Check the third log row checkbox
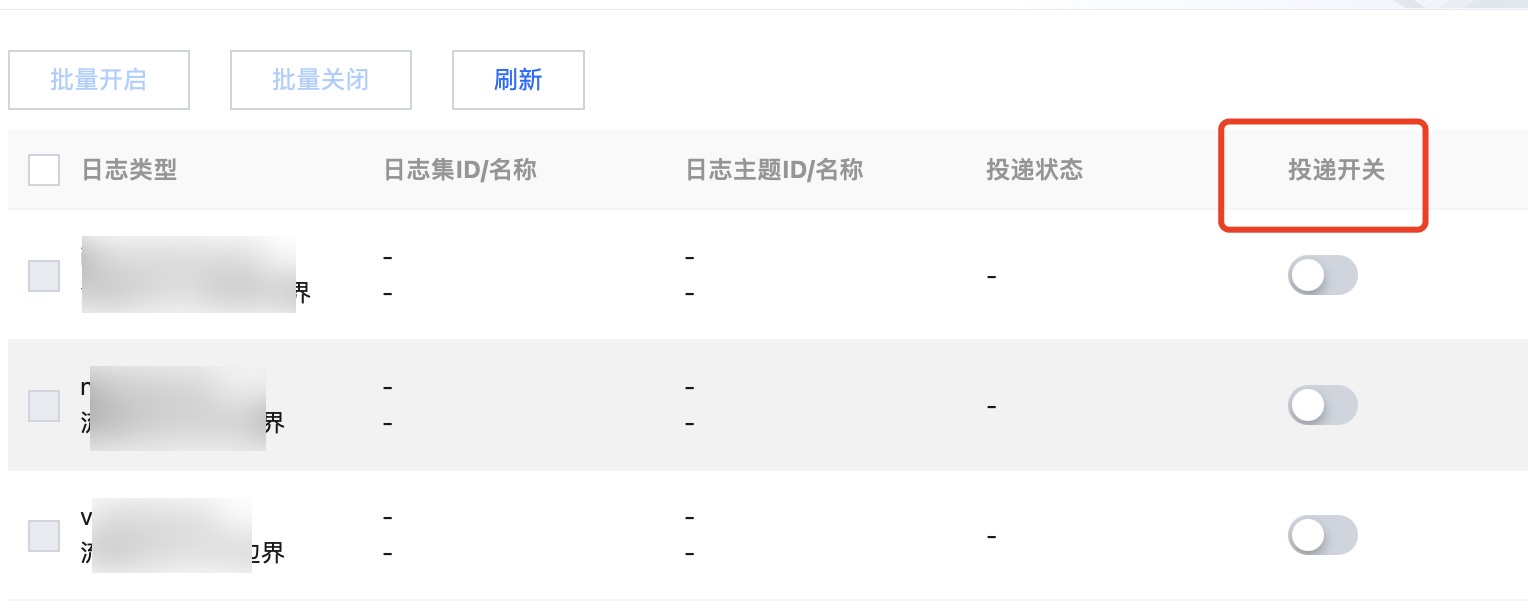1528x613 pixels. (x=44, y=535)
